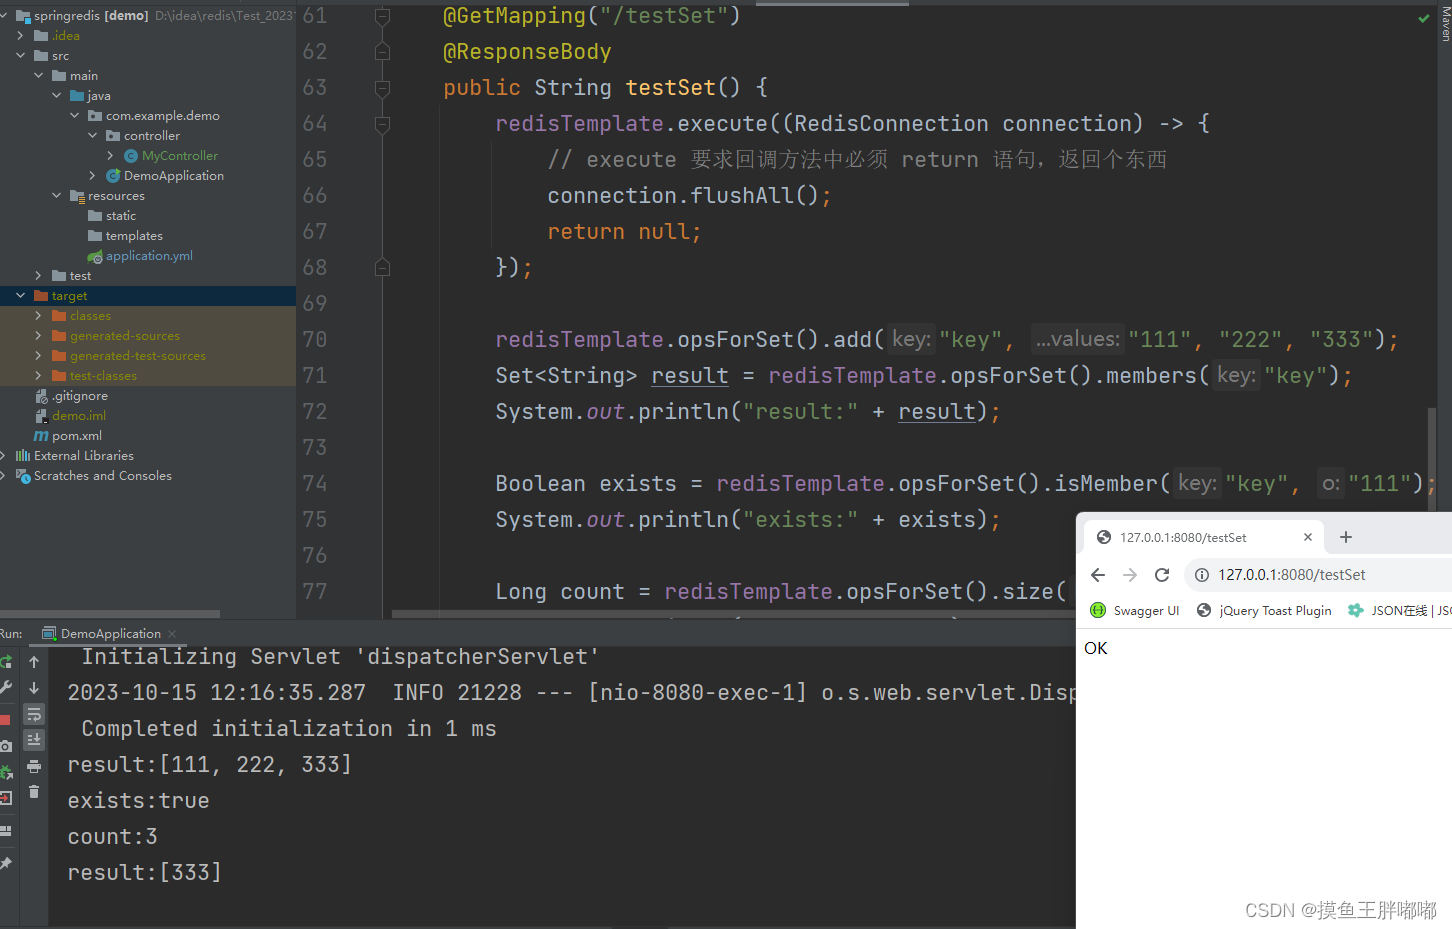Click the green bug attach-debugger icon
Image resolution: width=1452 pixels, height=929 pixels.
point(5,772)
